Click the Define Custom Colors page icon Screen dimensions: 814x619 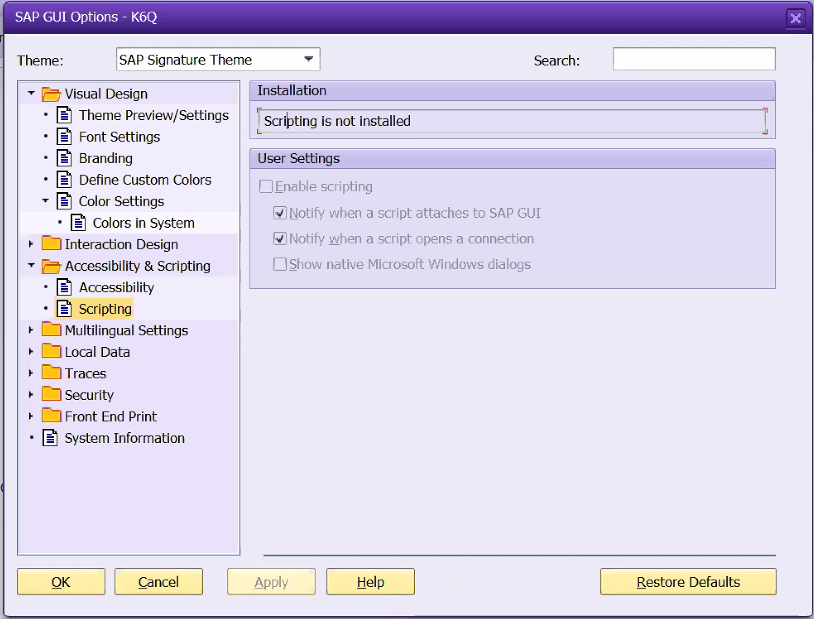(65, 180)
